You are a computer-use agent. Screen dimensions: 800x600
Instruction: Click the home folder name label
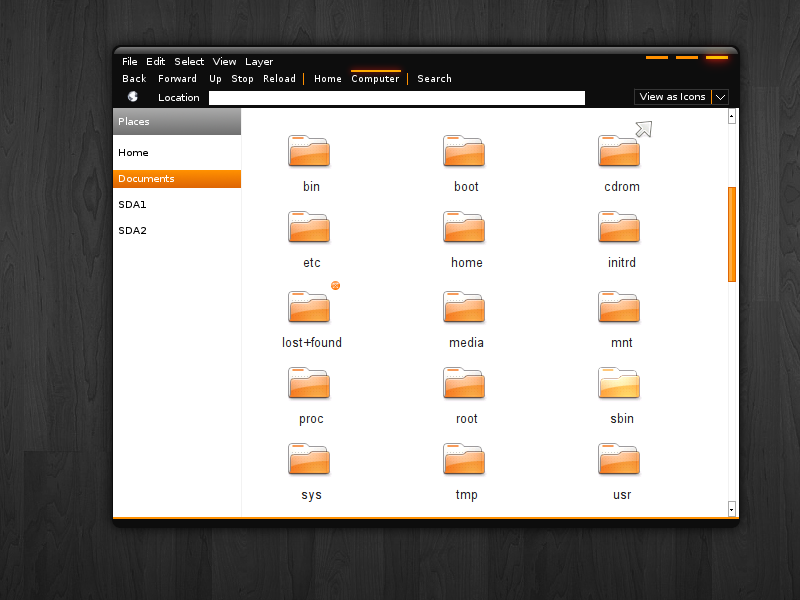[x=467, y=263]
